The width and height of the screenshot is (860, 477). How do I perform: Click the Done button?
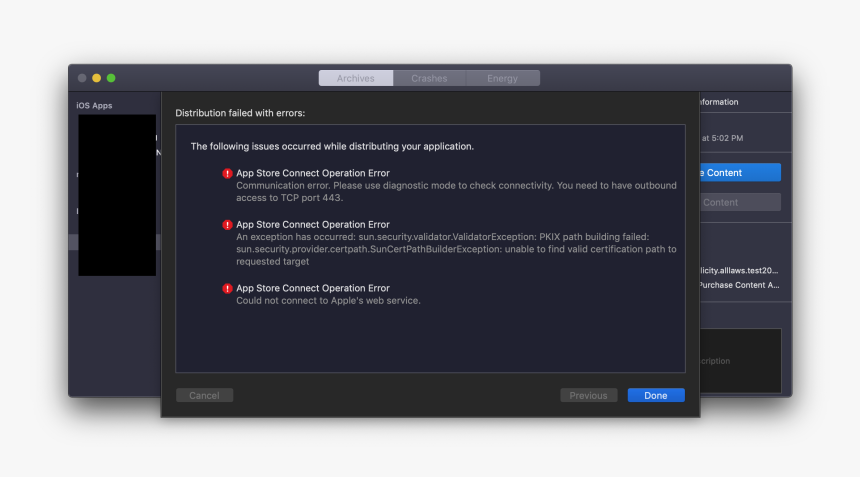[x=656, y=395]
